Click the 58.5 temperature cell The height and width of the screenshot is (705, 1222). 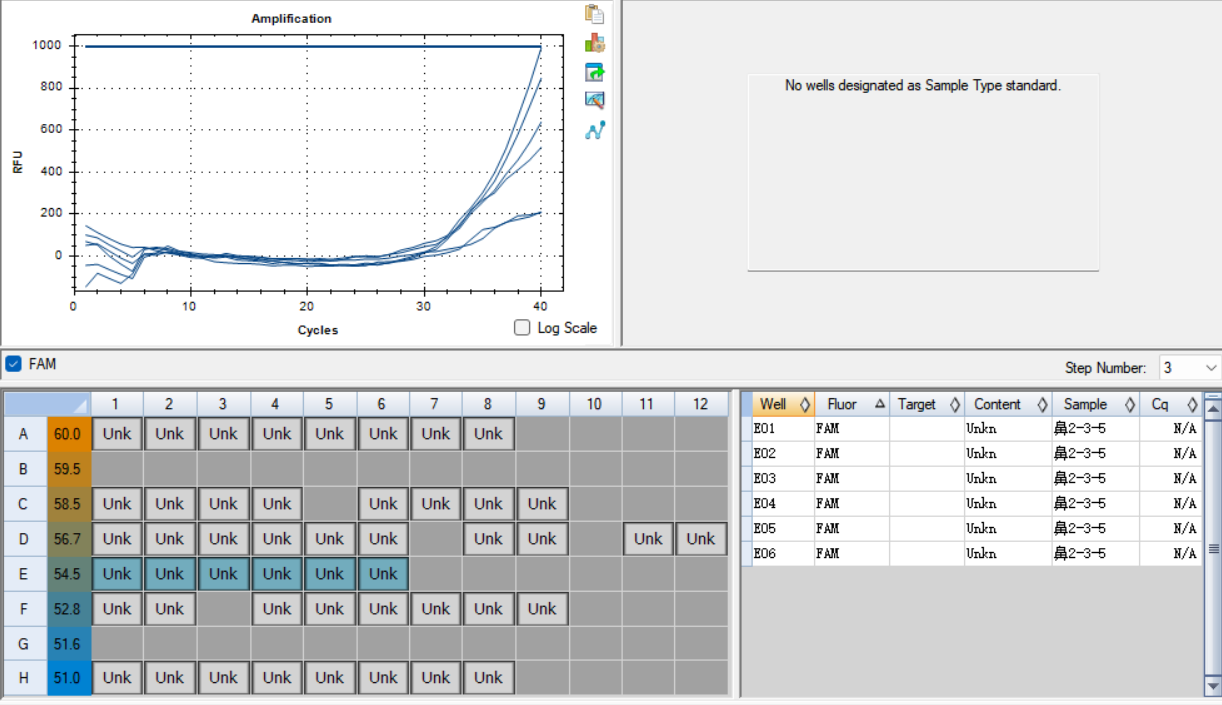pos(69,504)
